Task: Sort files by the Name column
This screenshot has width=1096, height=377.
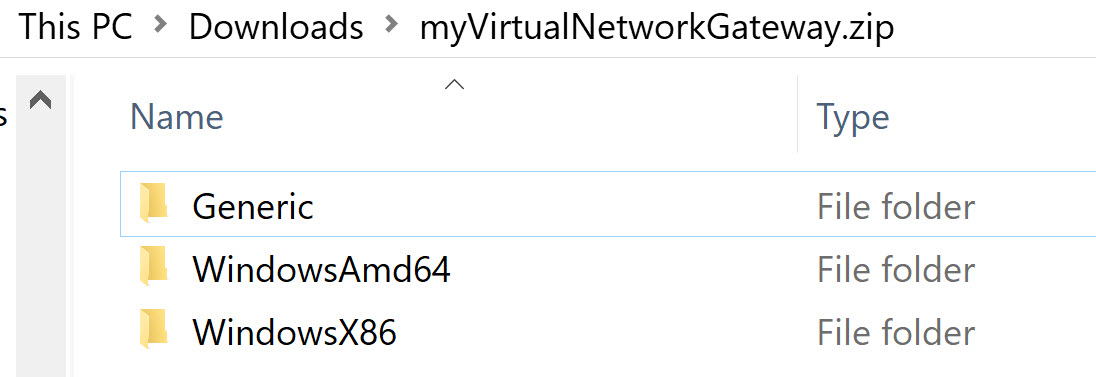Action: pyautogui.click(x=177, y=116)
